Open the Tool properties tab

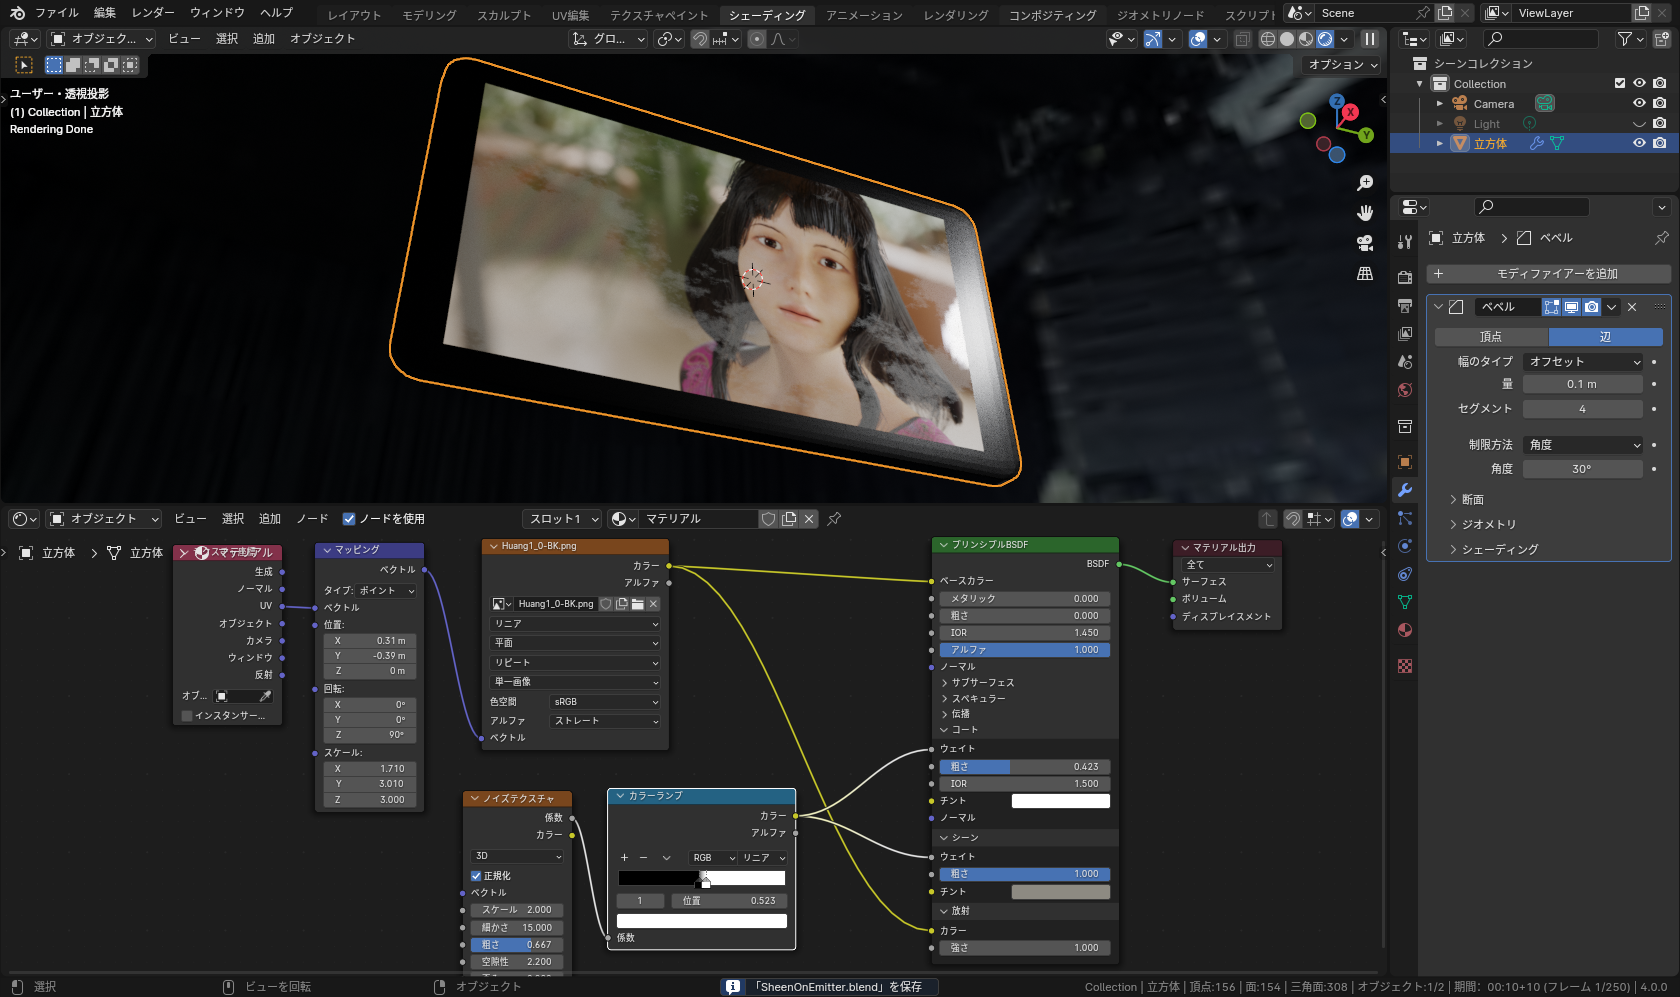[x=1405, y=242]
